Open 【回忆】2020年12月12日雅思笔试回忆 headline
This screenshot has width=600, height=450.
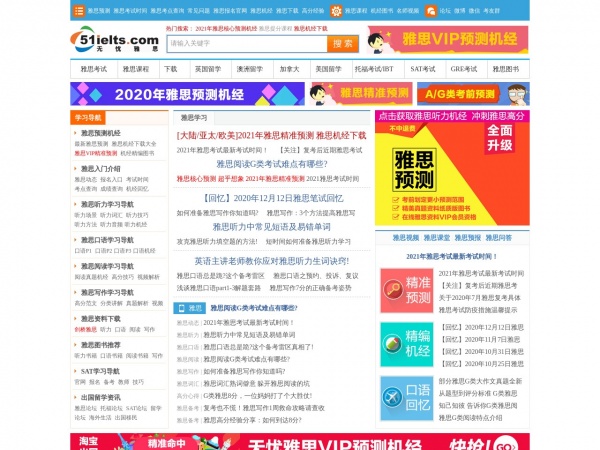(x=272, y=198)
